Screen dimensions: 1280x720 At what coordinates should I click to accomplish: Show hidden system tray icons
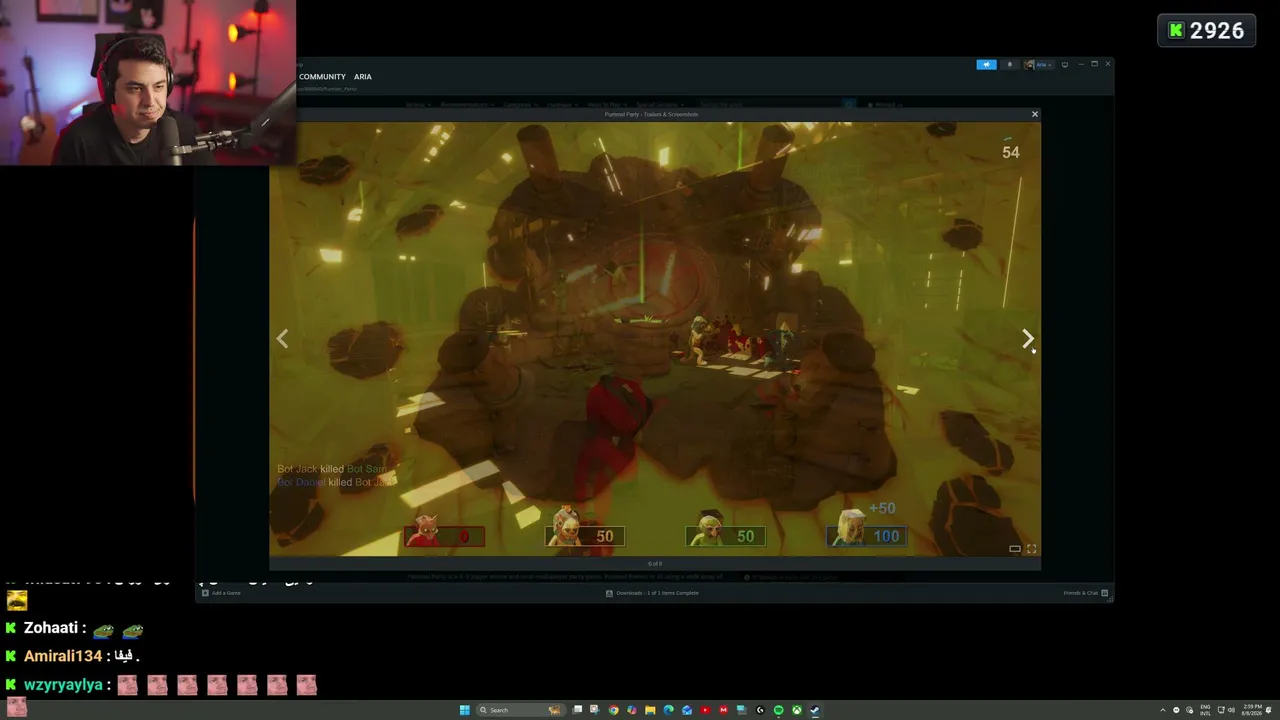[x=1162, y=710]
